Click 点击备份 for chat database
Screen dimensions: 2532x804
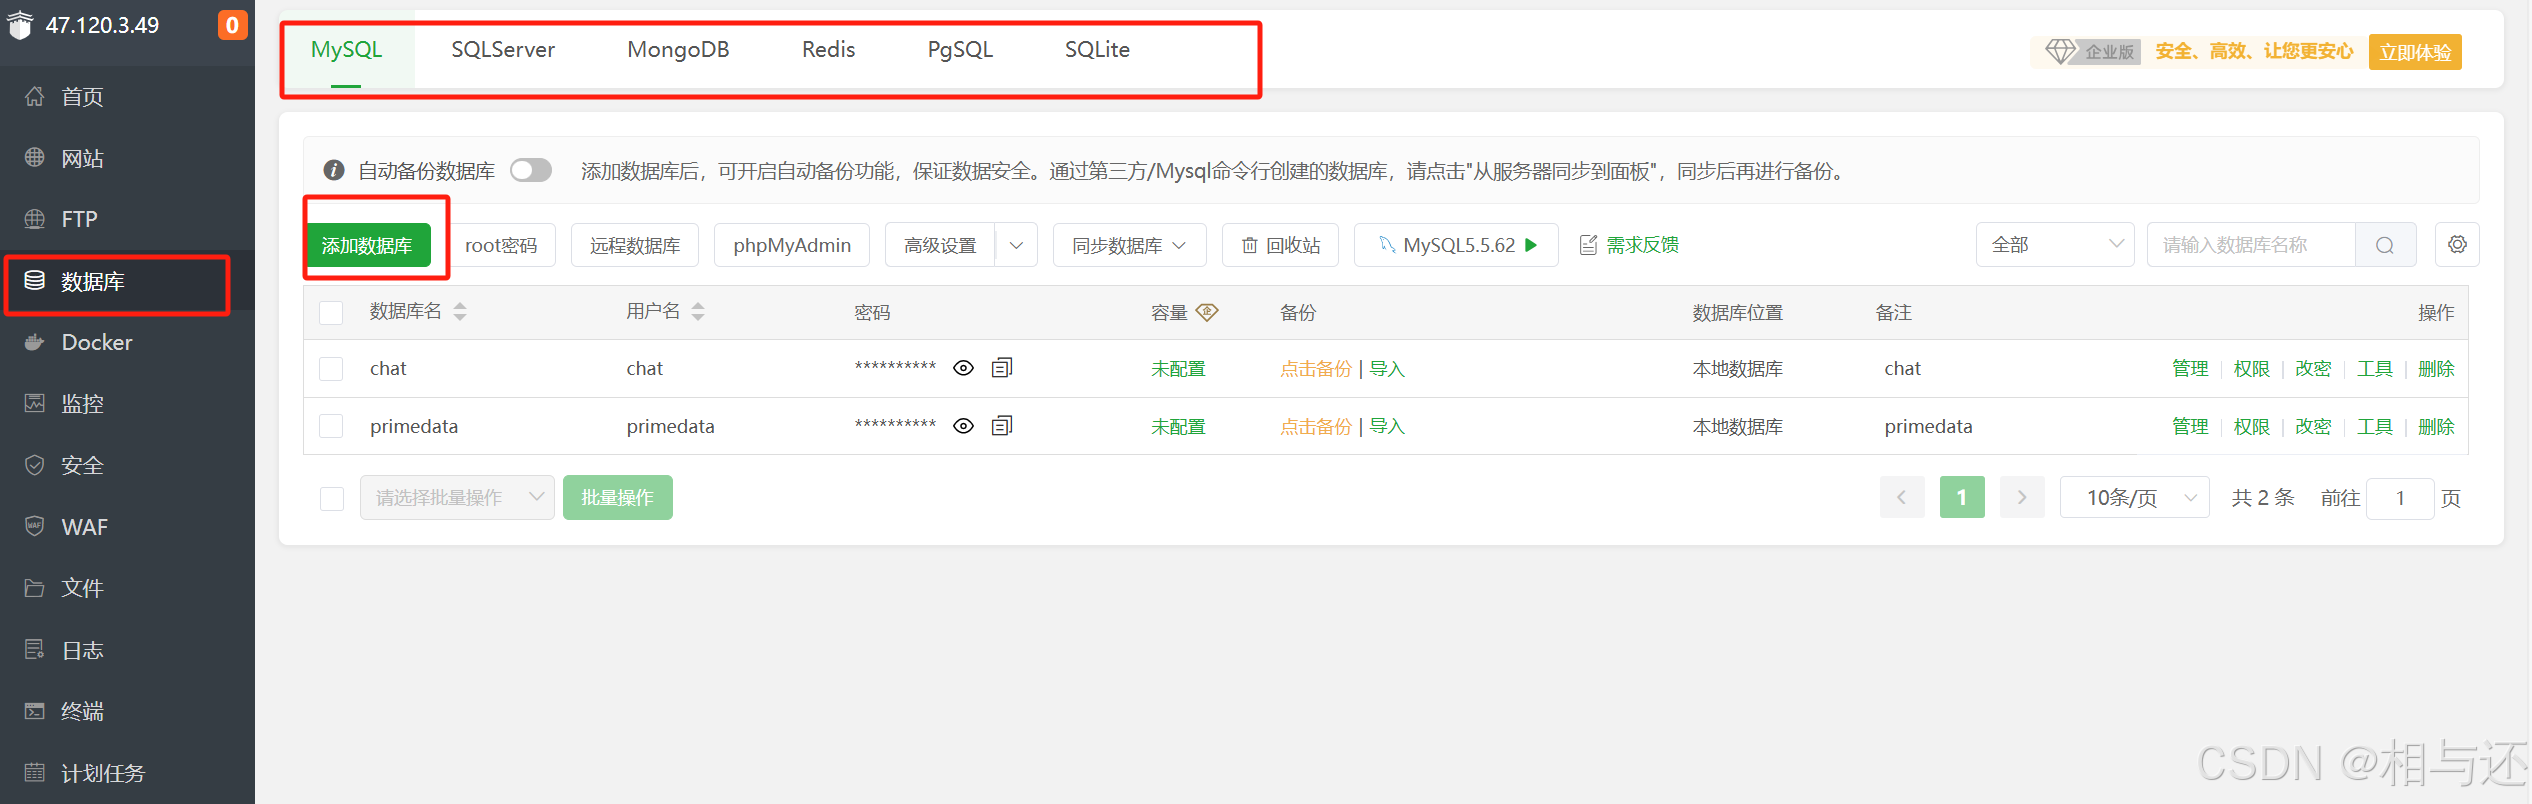[1316, 369]
